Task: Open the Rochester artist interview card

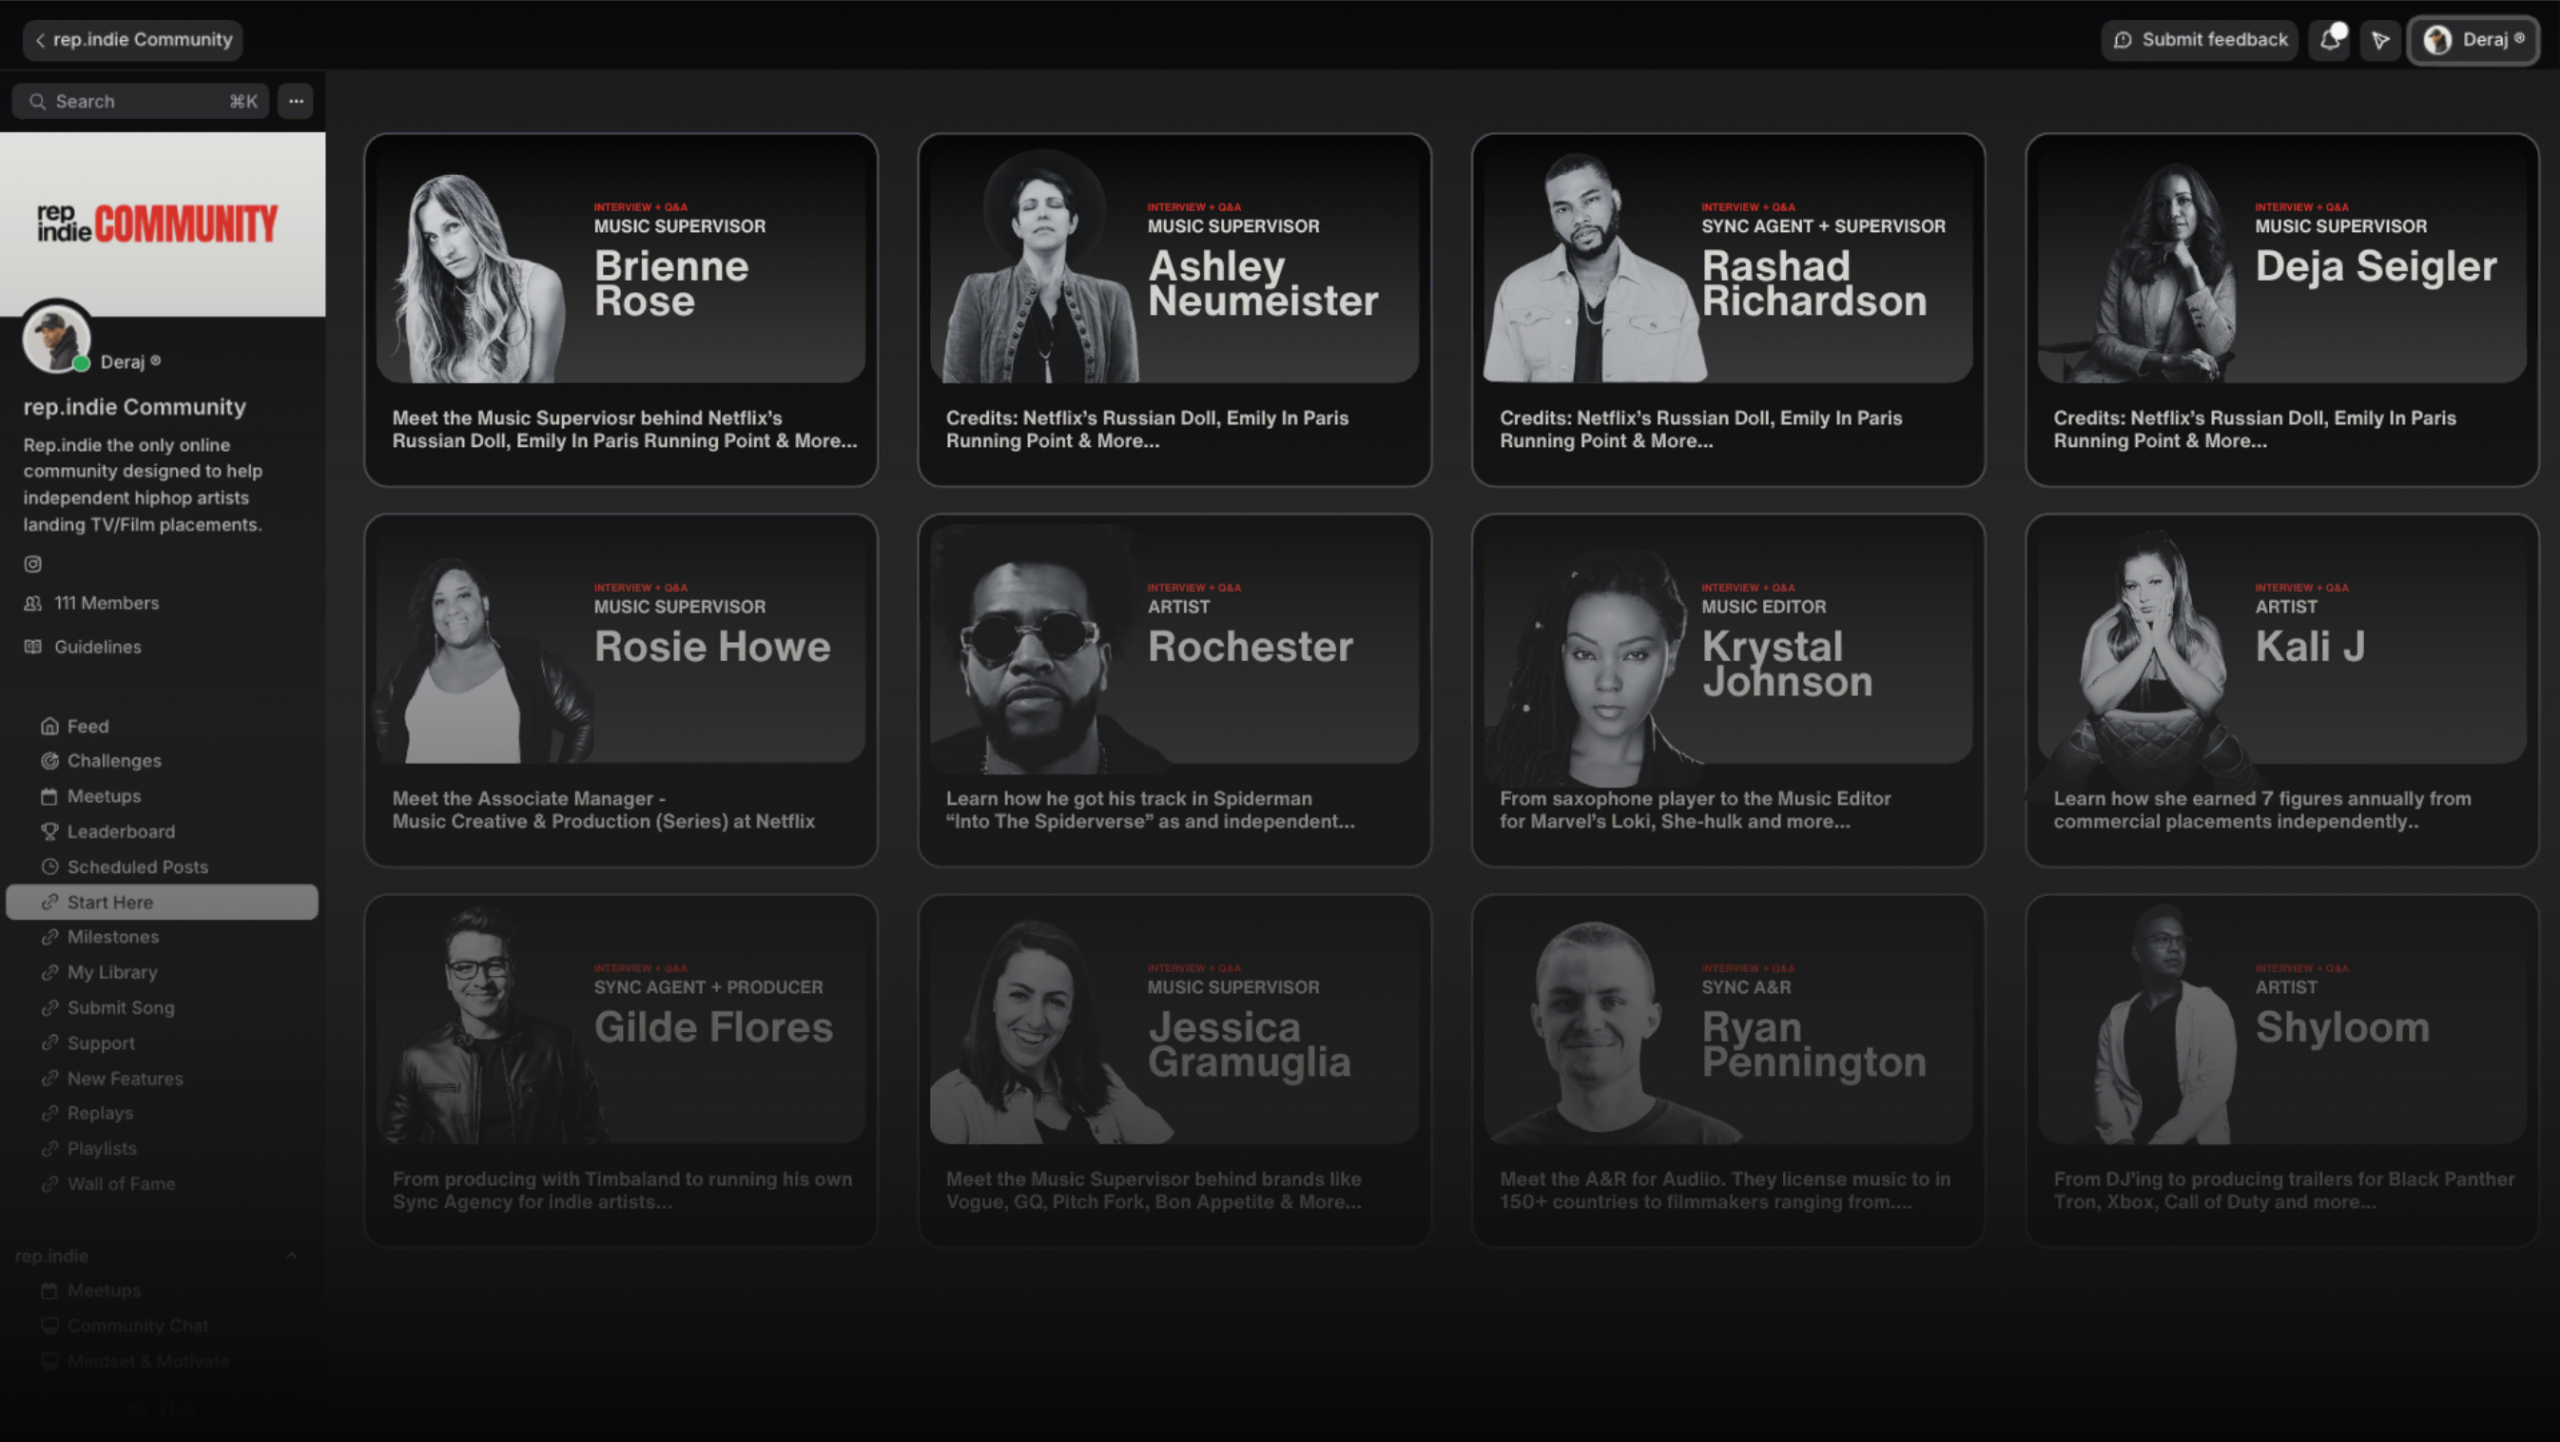Action: point(1175,690)
